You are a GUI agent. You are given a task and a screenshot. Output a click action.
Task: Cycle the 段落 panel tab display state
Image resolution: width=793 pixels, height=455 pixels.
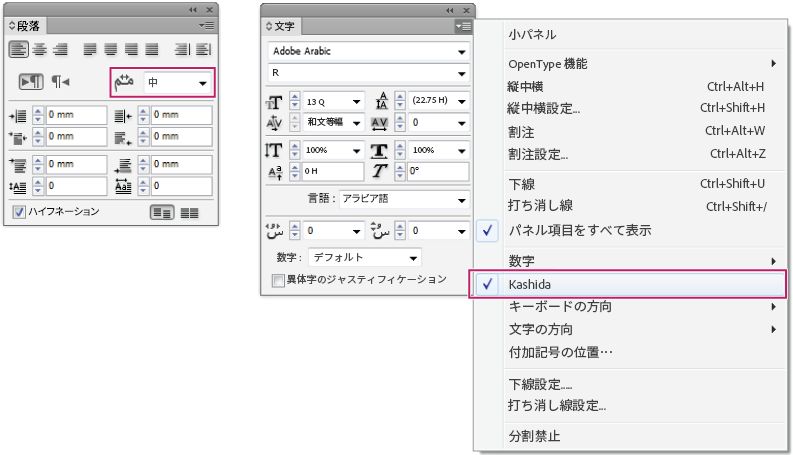tap(12, 26)
